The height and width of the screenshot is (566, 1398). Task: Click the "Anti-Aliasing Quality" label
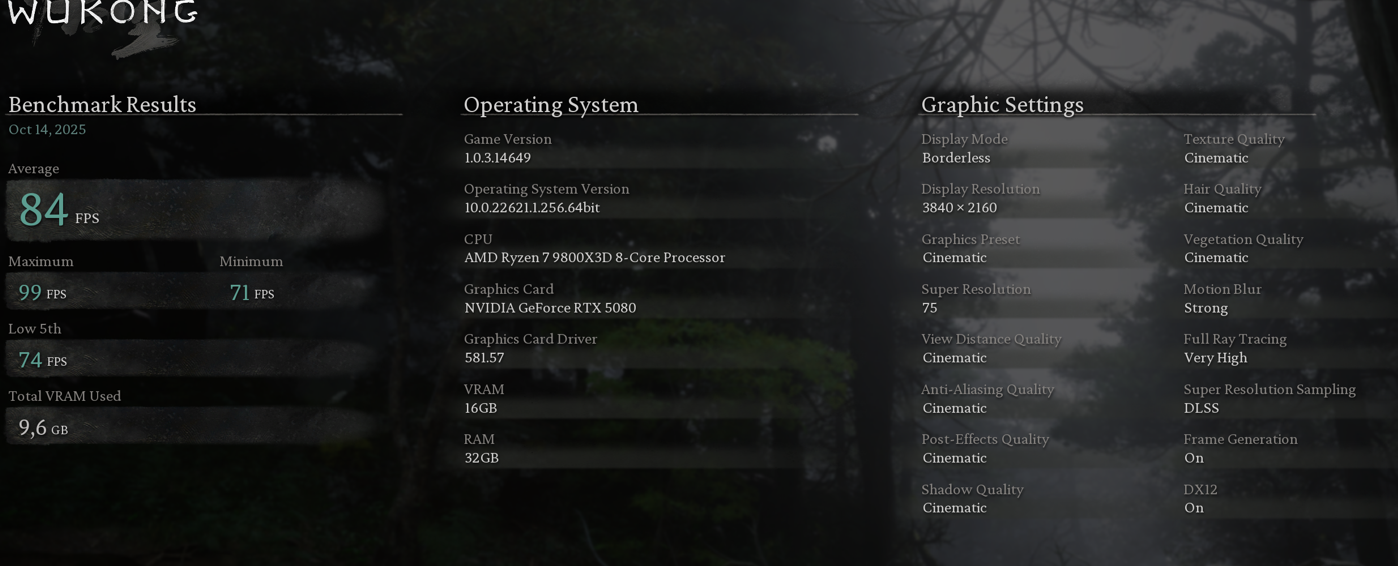(988, 389)
